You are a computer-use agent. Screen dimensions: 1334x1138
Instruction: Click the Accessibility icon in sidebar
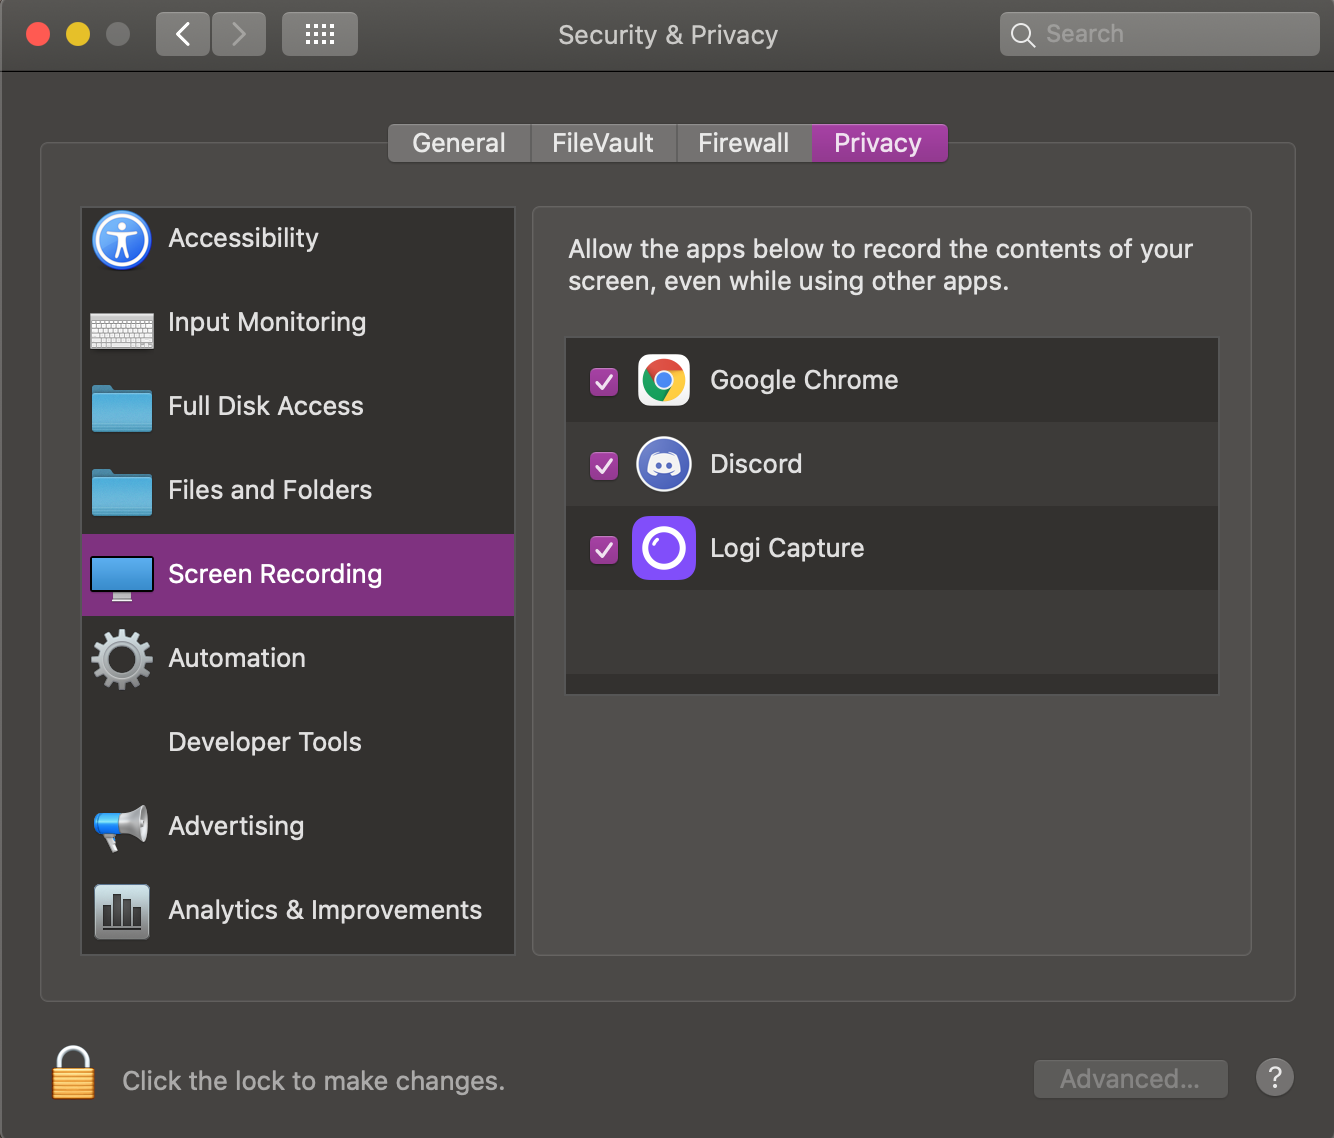pyautogui.click(x=122, y=240)
